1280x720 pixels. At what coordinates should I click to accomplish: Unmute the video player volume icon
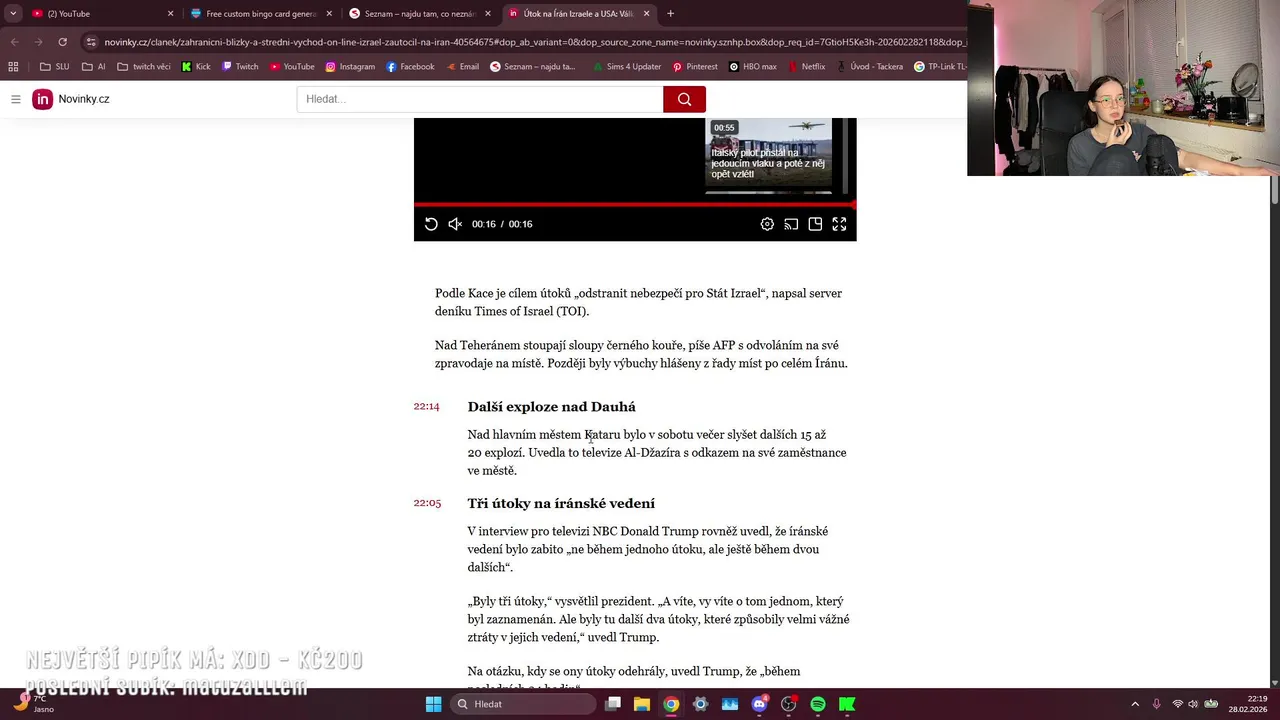pos(455,224)
